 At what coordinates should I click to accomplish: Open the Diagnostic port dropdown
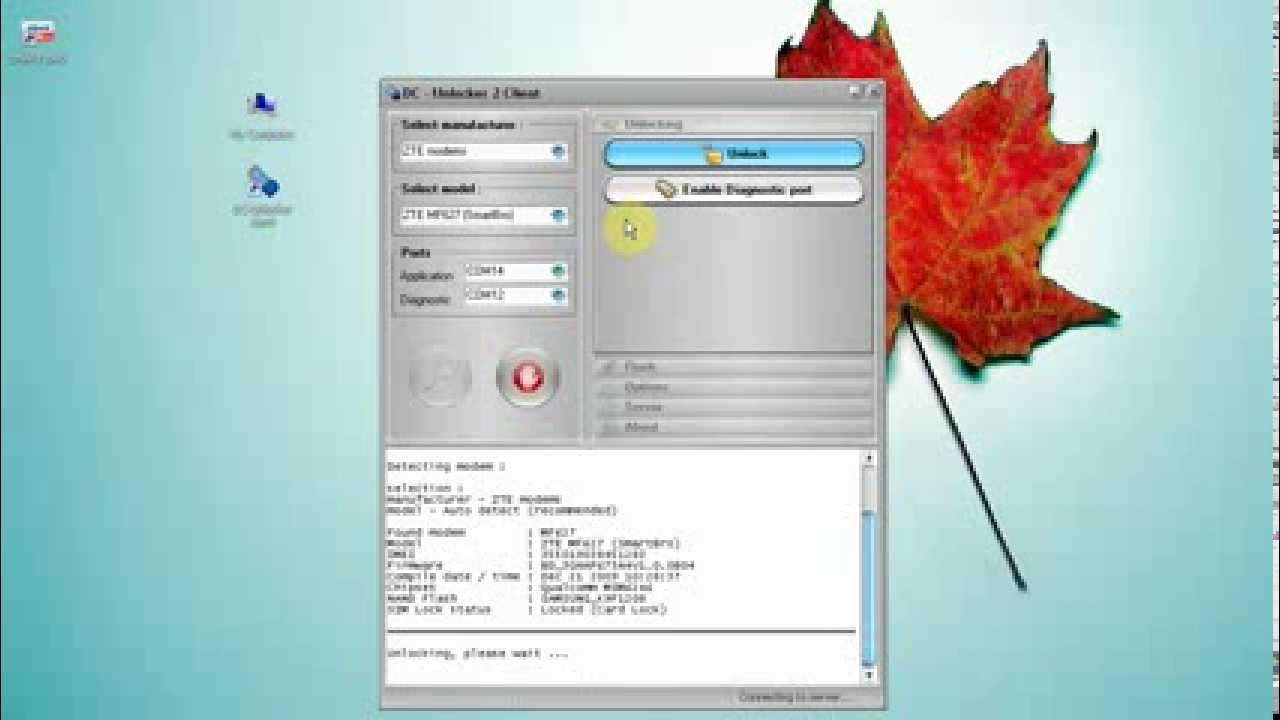tap(516, 295)
